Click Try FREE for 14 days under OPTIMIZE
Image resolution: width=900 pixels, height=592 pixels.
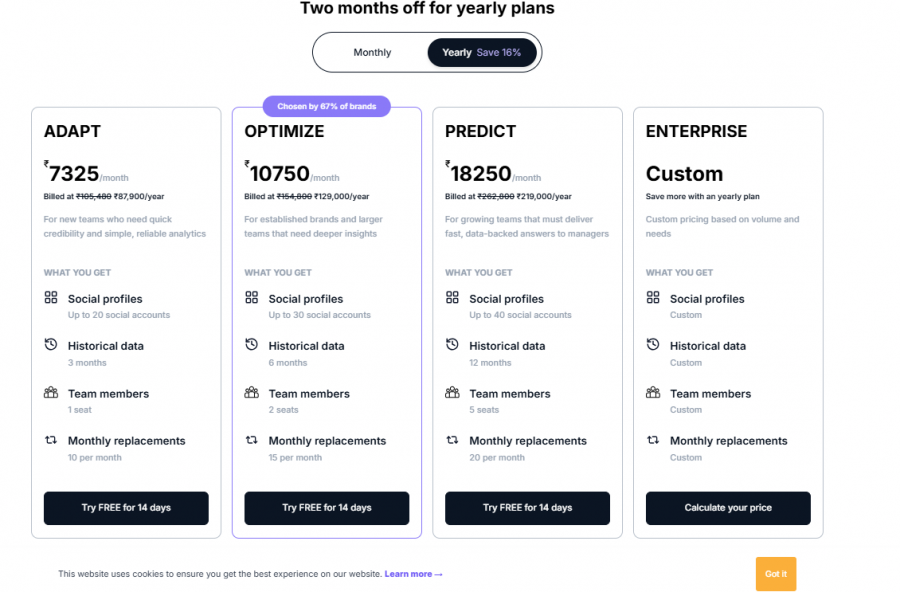point(326,508)
